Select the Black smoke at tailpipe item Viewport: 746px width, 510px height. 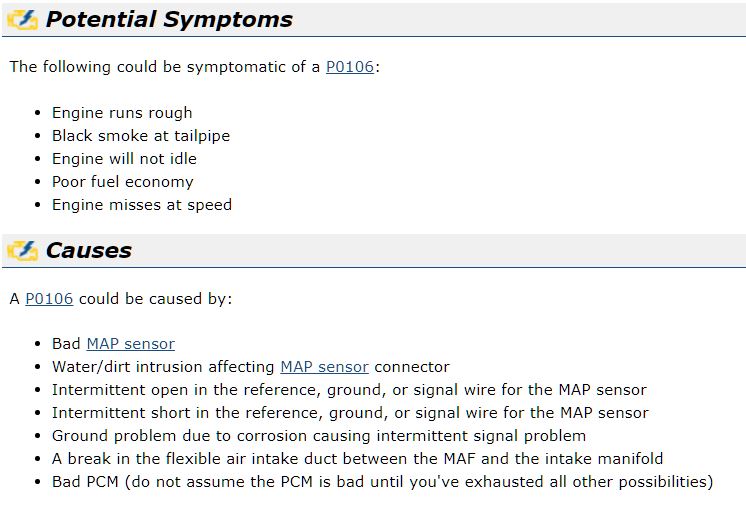(x=141, y=136)
